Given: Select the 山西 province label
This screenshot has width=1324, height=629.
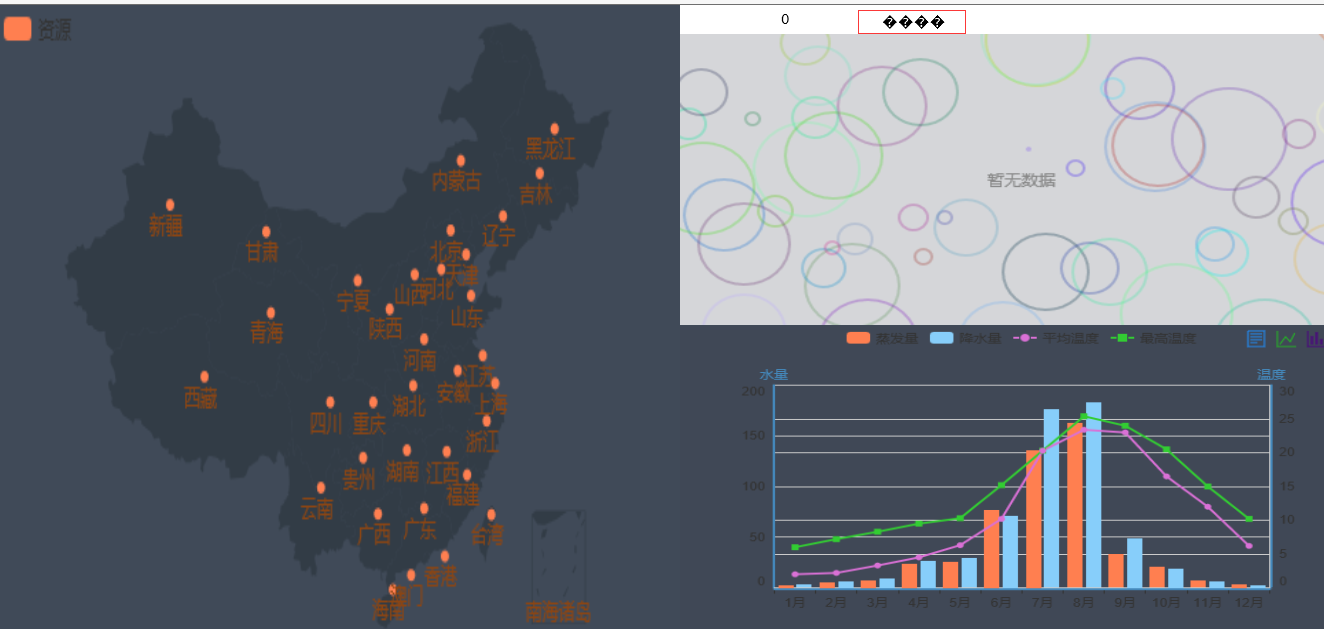Looking at the screenshot, I should [x=410, y=295].
